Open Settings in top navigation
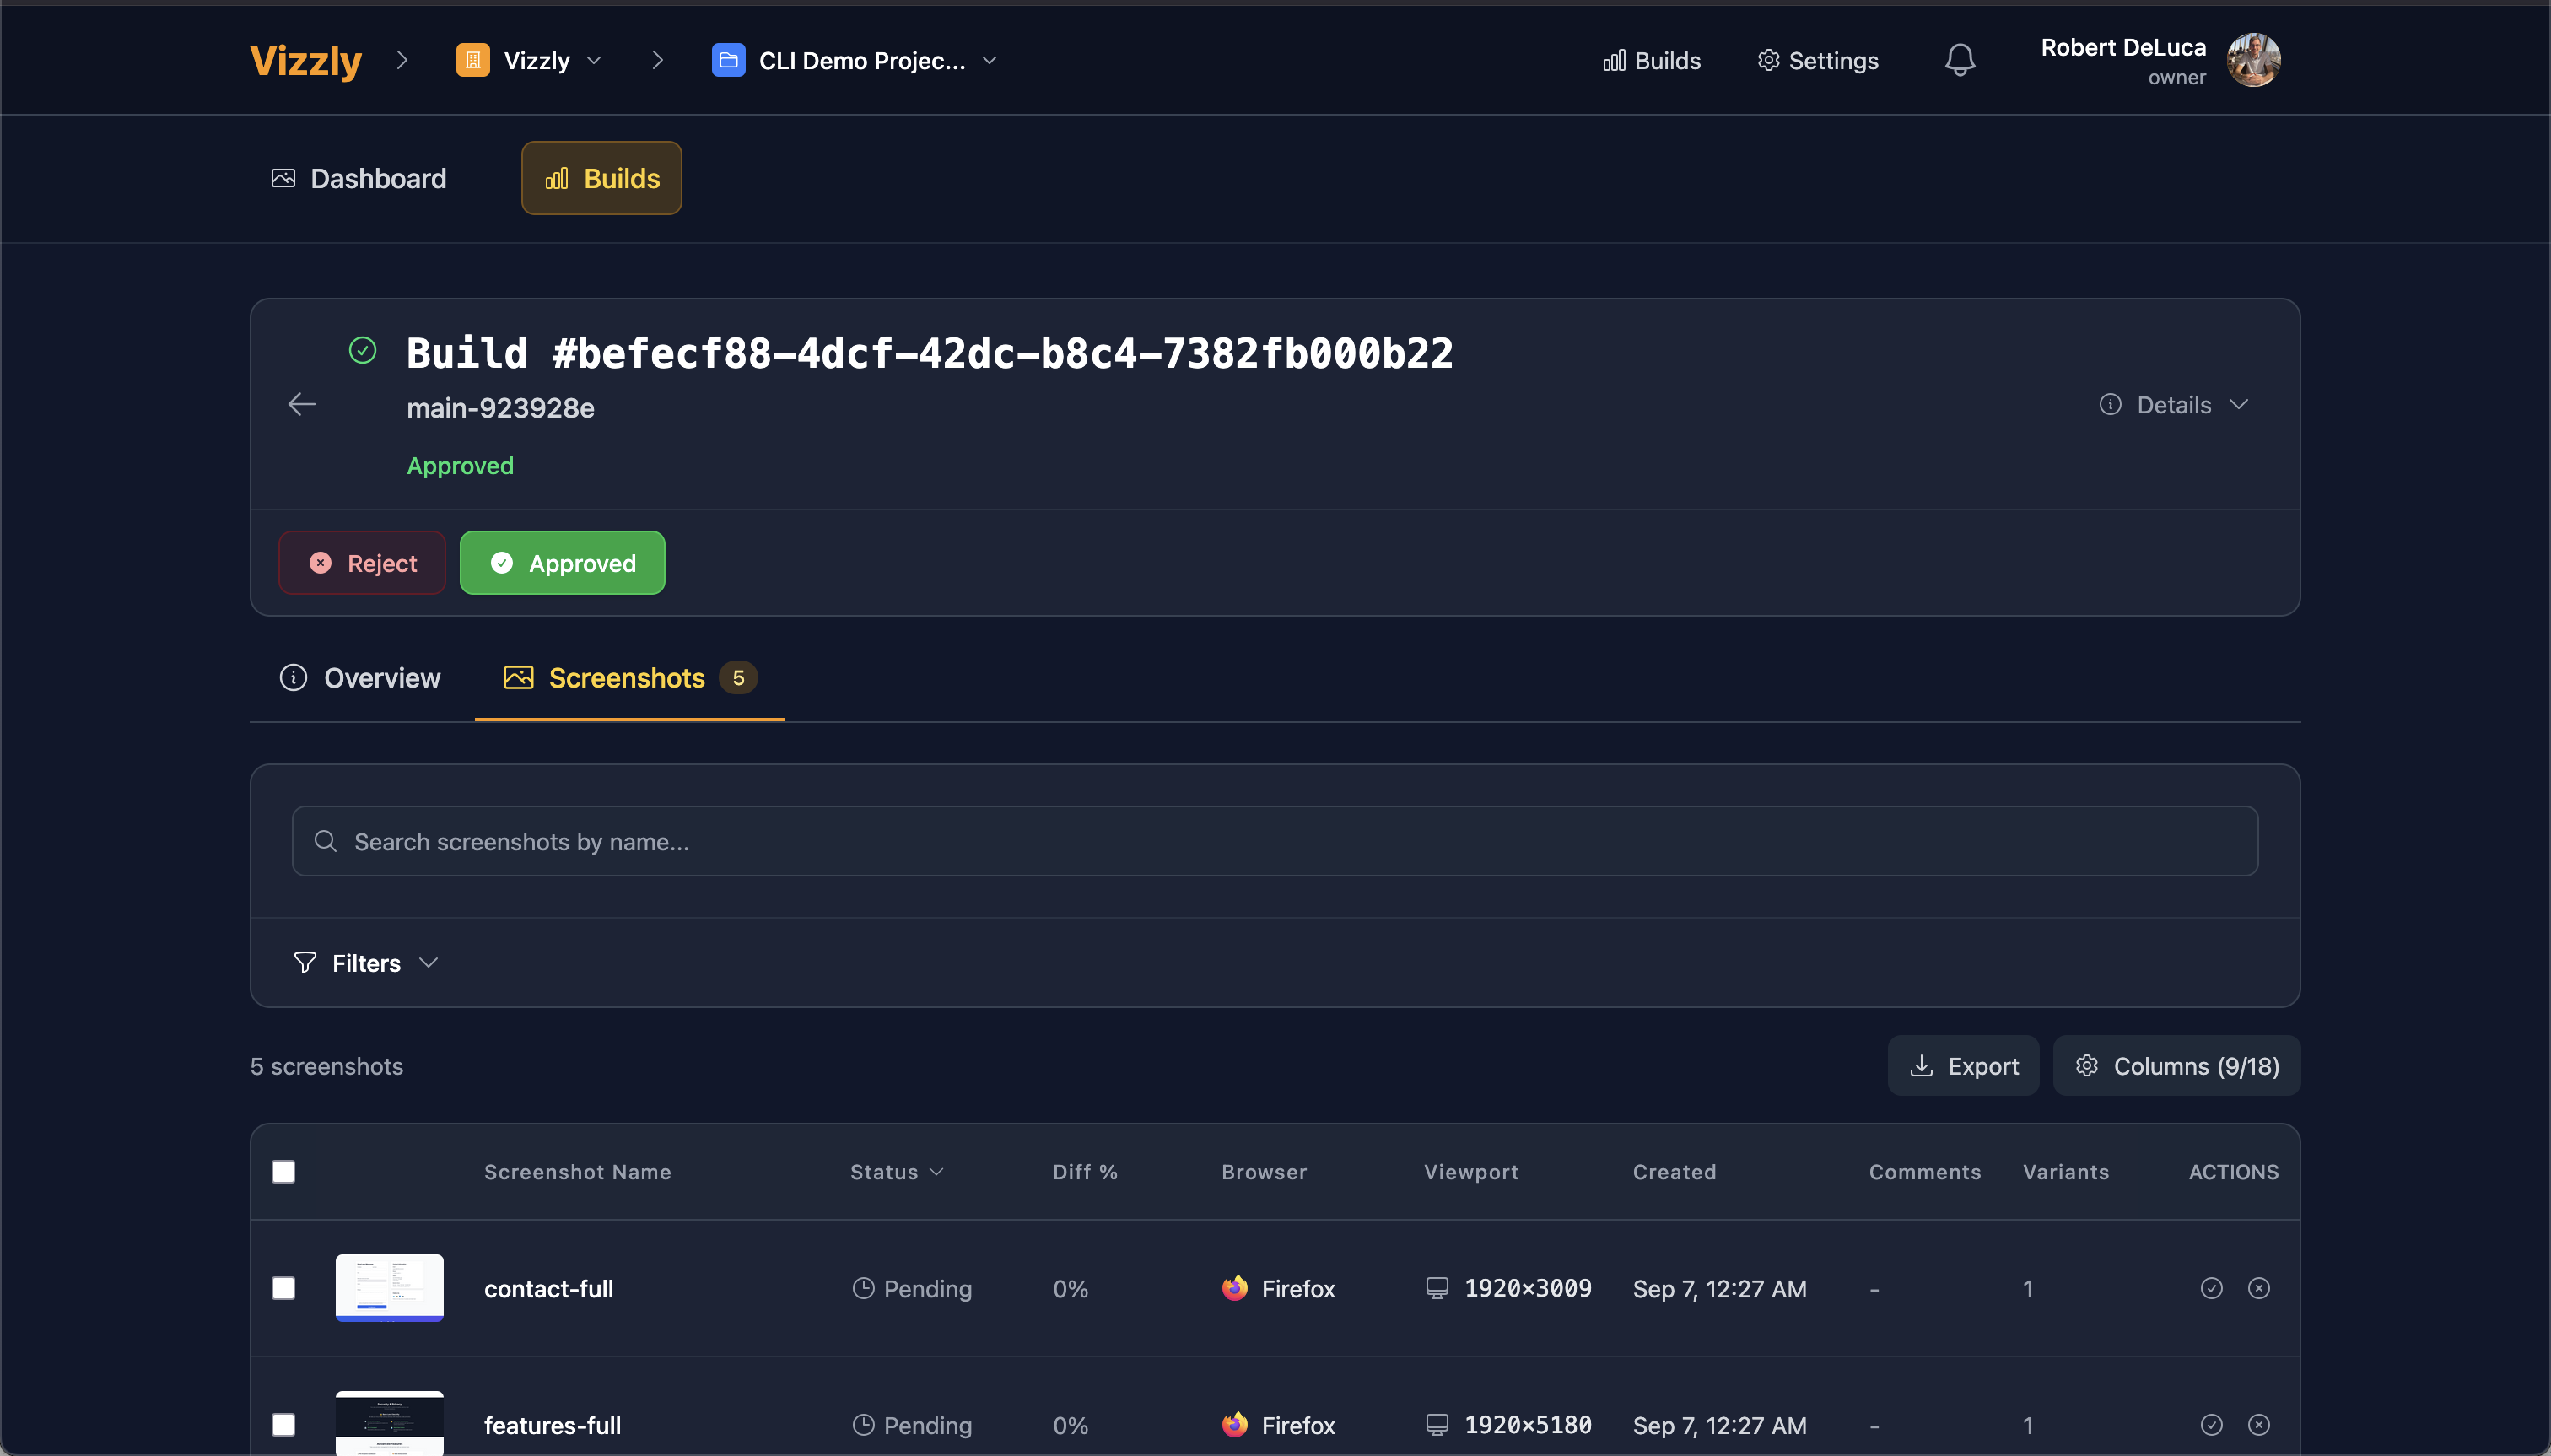Image resolution: width=2551 pixels, height=1456 pixels. [x=1818, y=60]
